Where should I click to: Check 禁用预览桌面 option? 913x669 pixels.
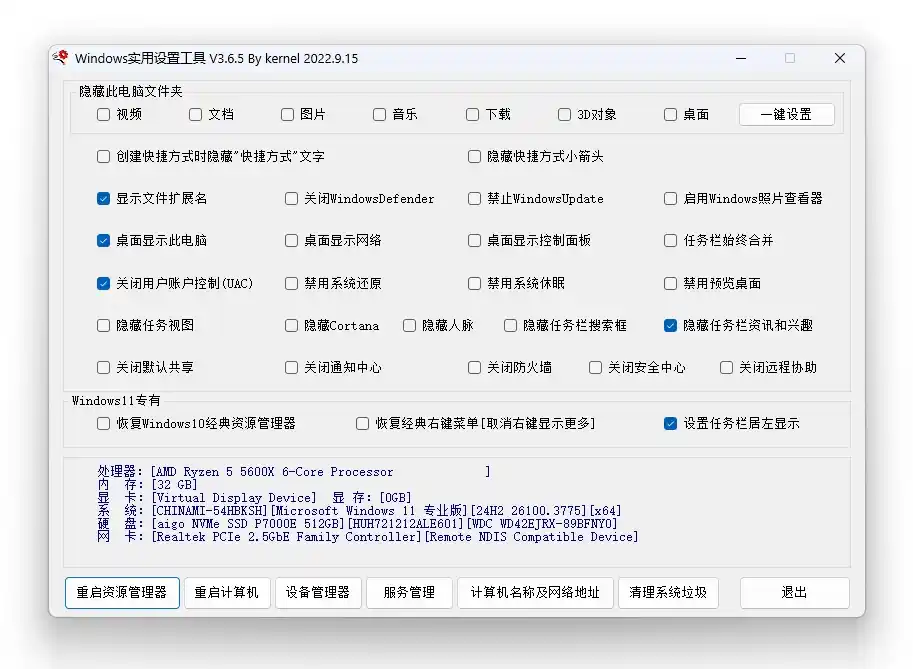(x=670, y=284)
